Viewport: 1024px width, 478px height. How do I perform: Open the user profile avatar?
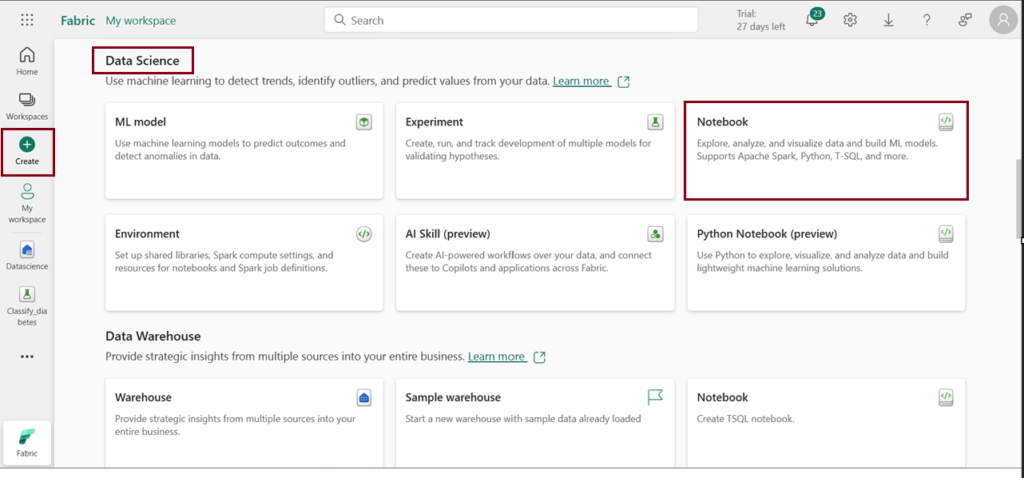click(1002, 20)
